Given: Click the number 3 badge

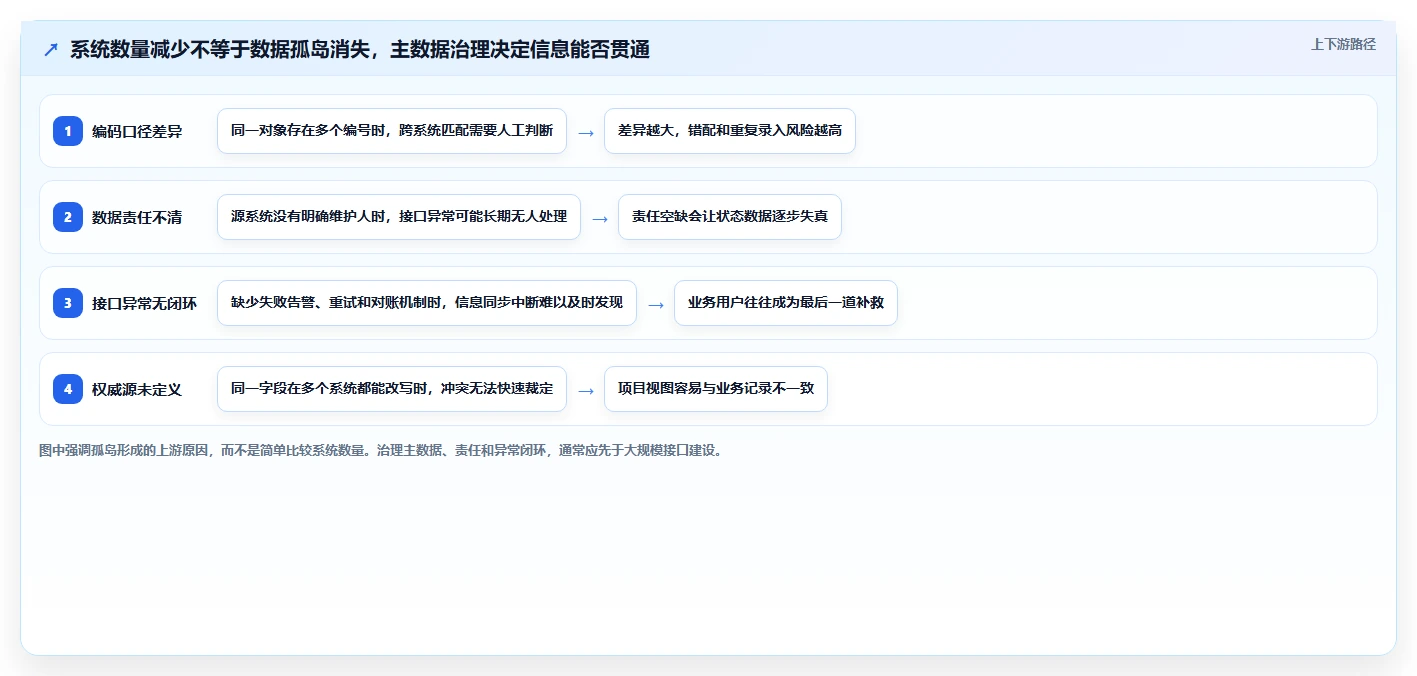Looking at the screenshot, I should (x=68, y=303).
